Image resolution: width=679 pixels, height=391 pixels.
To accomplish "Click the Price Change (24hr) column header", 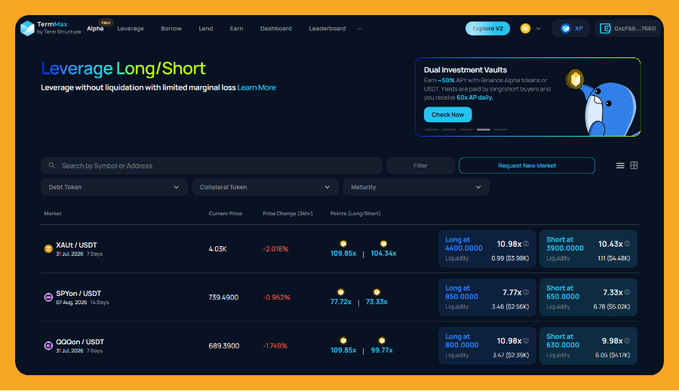I will point(288,213).
